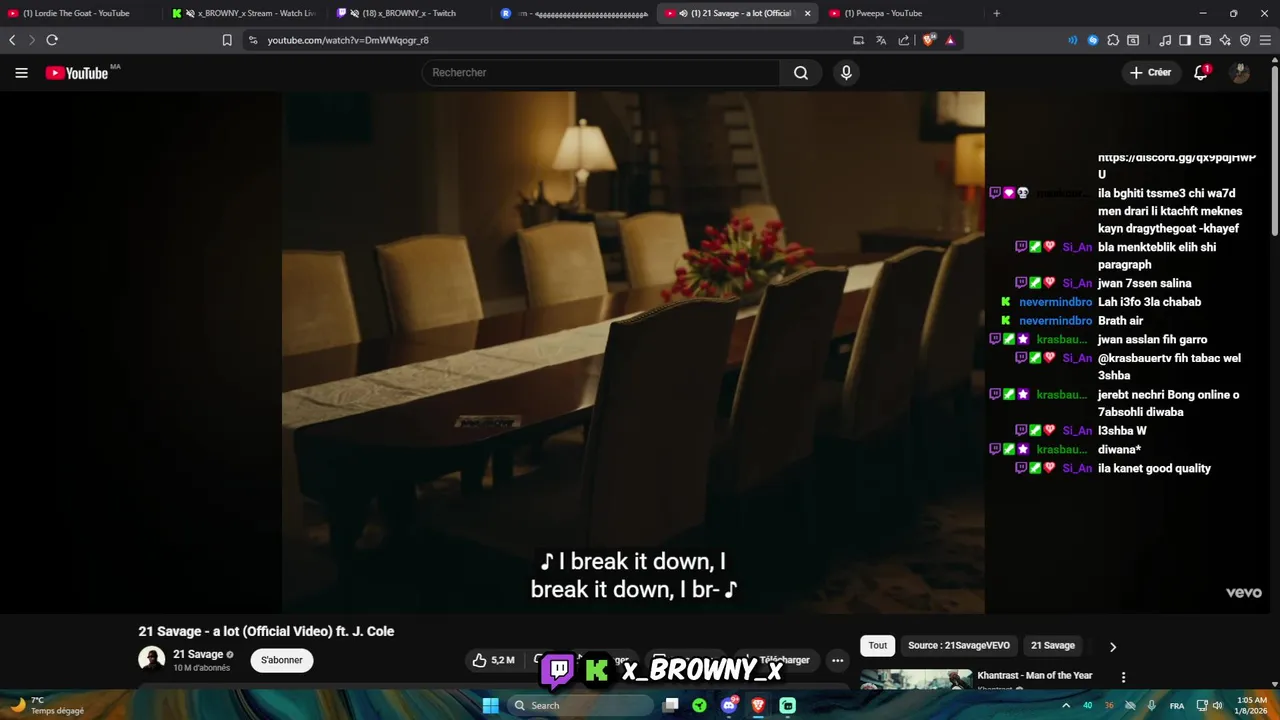Image resolution: width=1280 pixels, height=720 pixels.
Task: Focus the Rechercher search field
Action: [601, 73]
